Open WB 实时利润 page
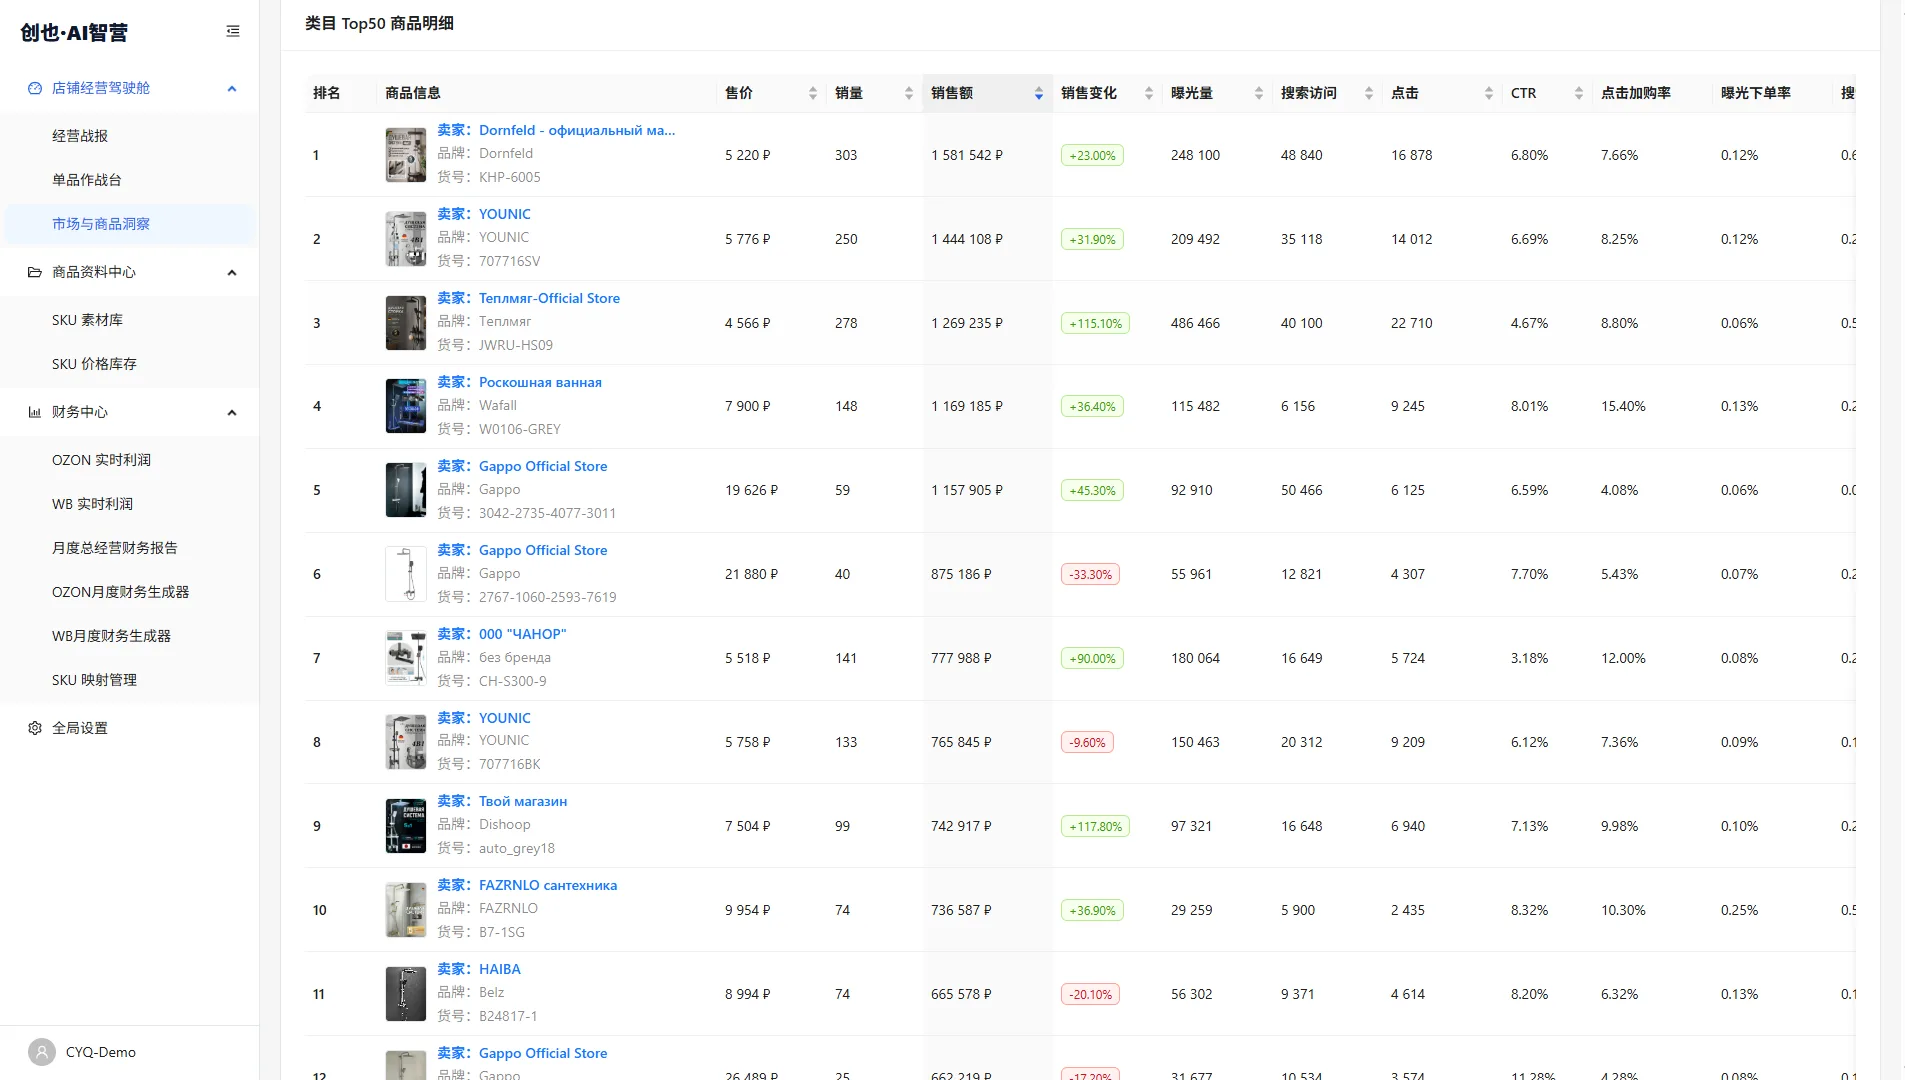Screen dimensions: 1905x1080 [x=130, y=504]
